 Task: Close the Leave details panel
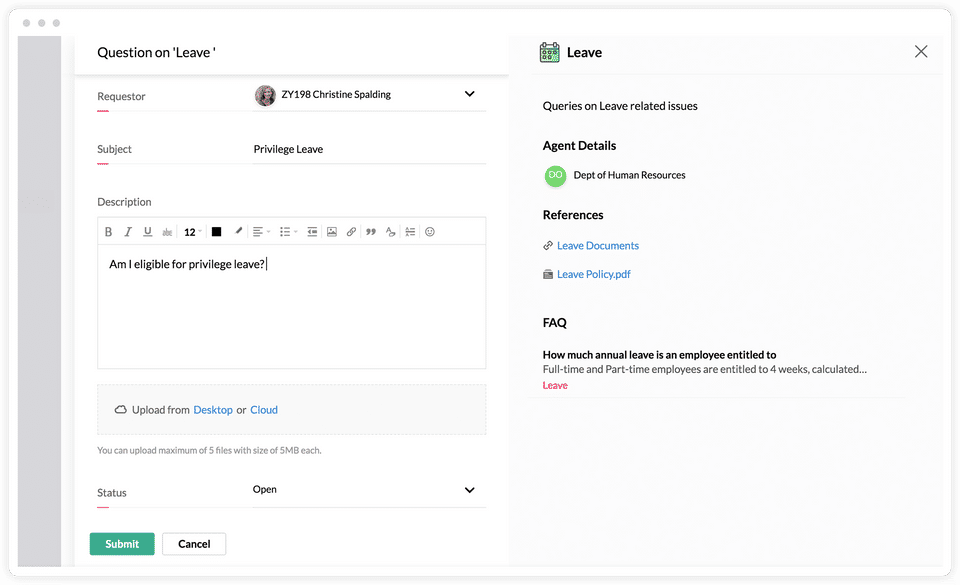[921, 52]
